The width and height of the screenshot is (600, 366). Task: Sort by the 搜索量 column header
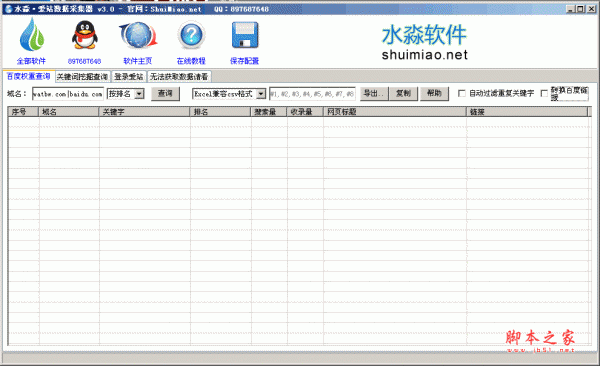pyautogui.click(x=269, y=112)
